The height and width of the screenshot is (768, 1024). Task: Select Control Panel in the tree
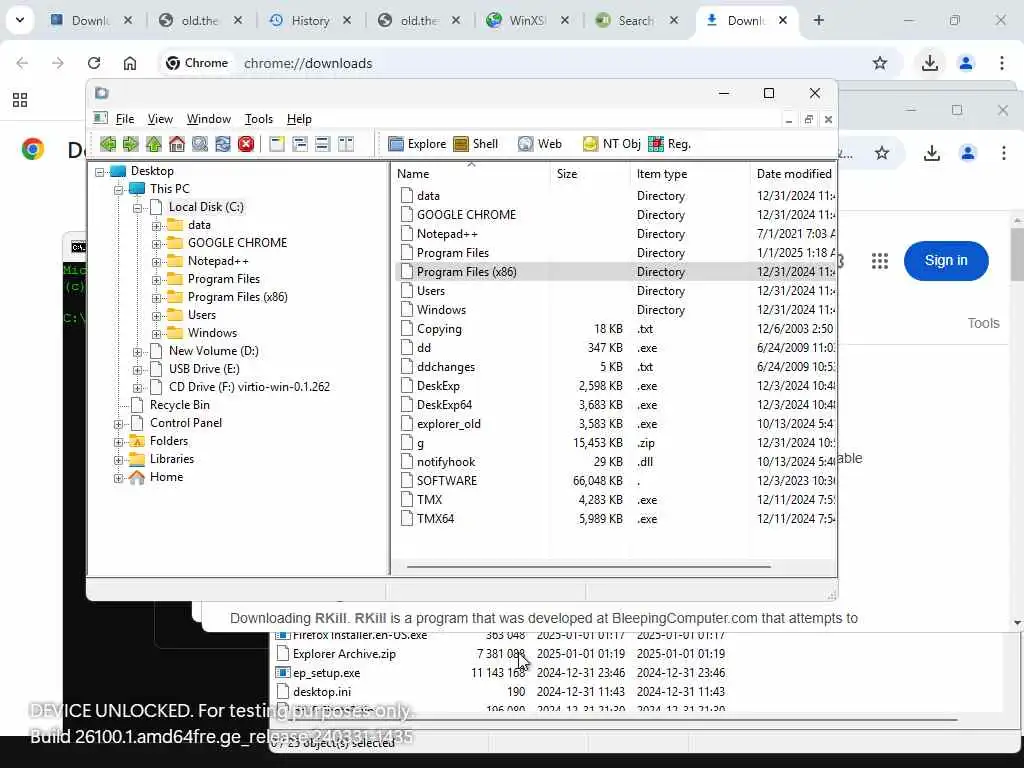[x=186, y=423]
